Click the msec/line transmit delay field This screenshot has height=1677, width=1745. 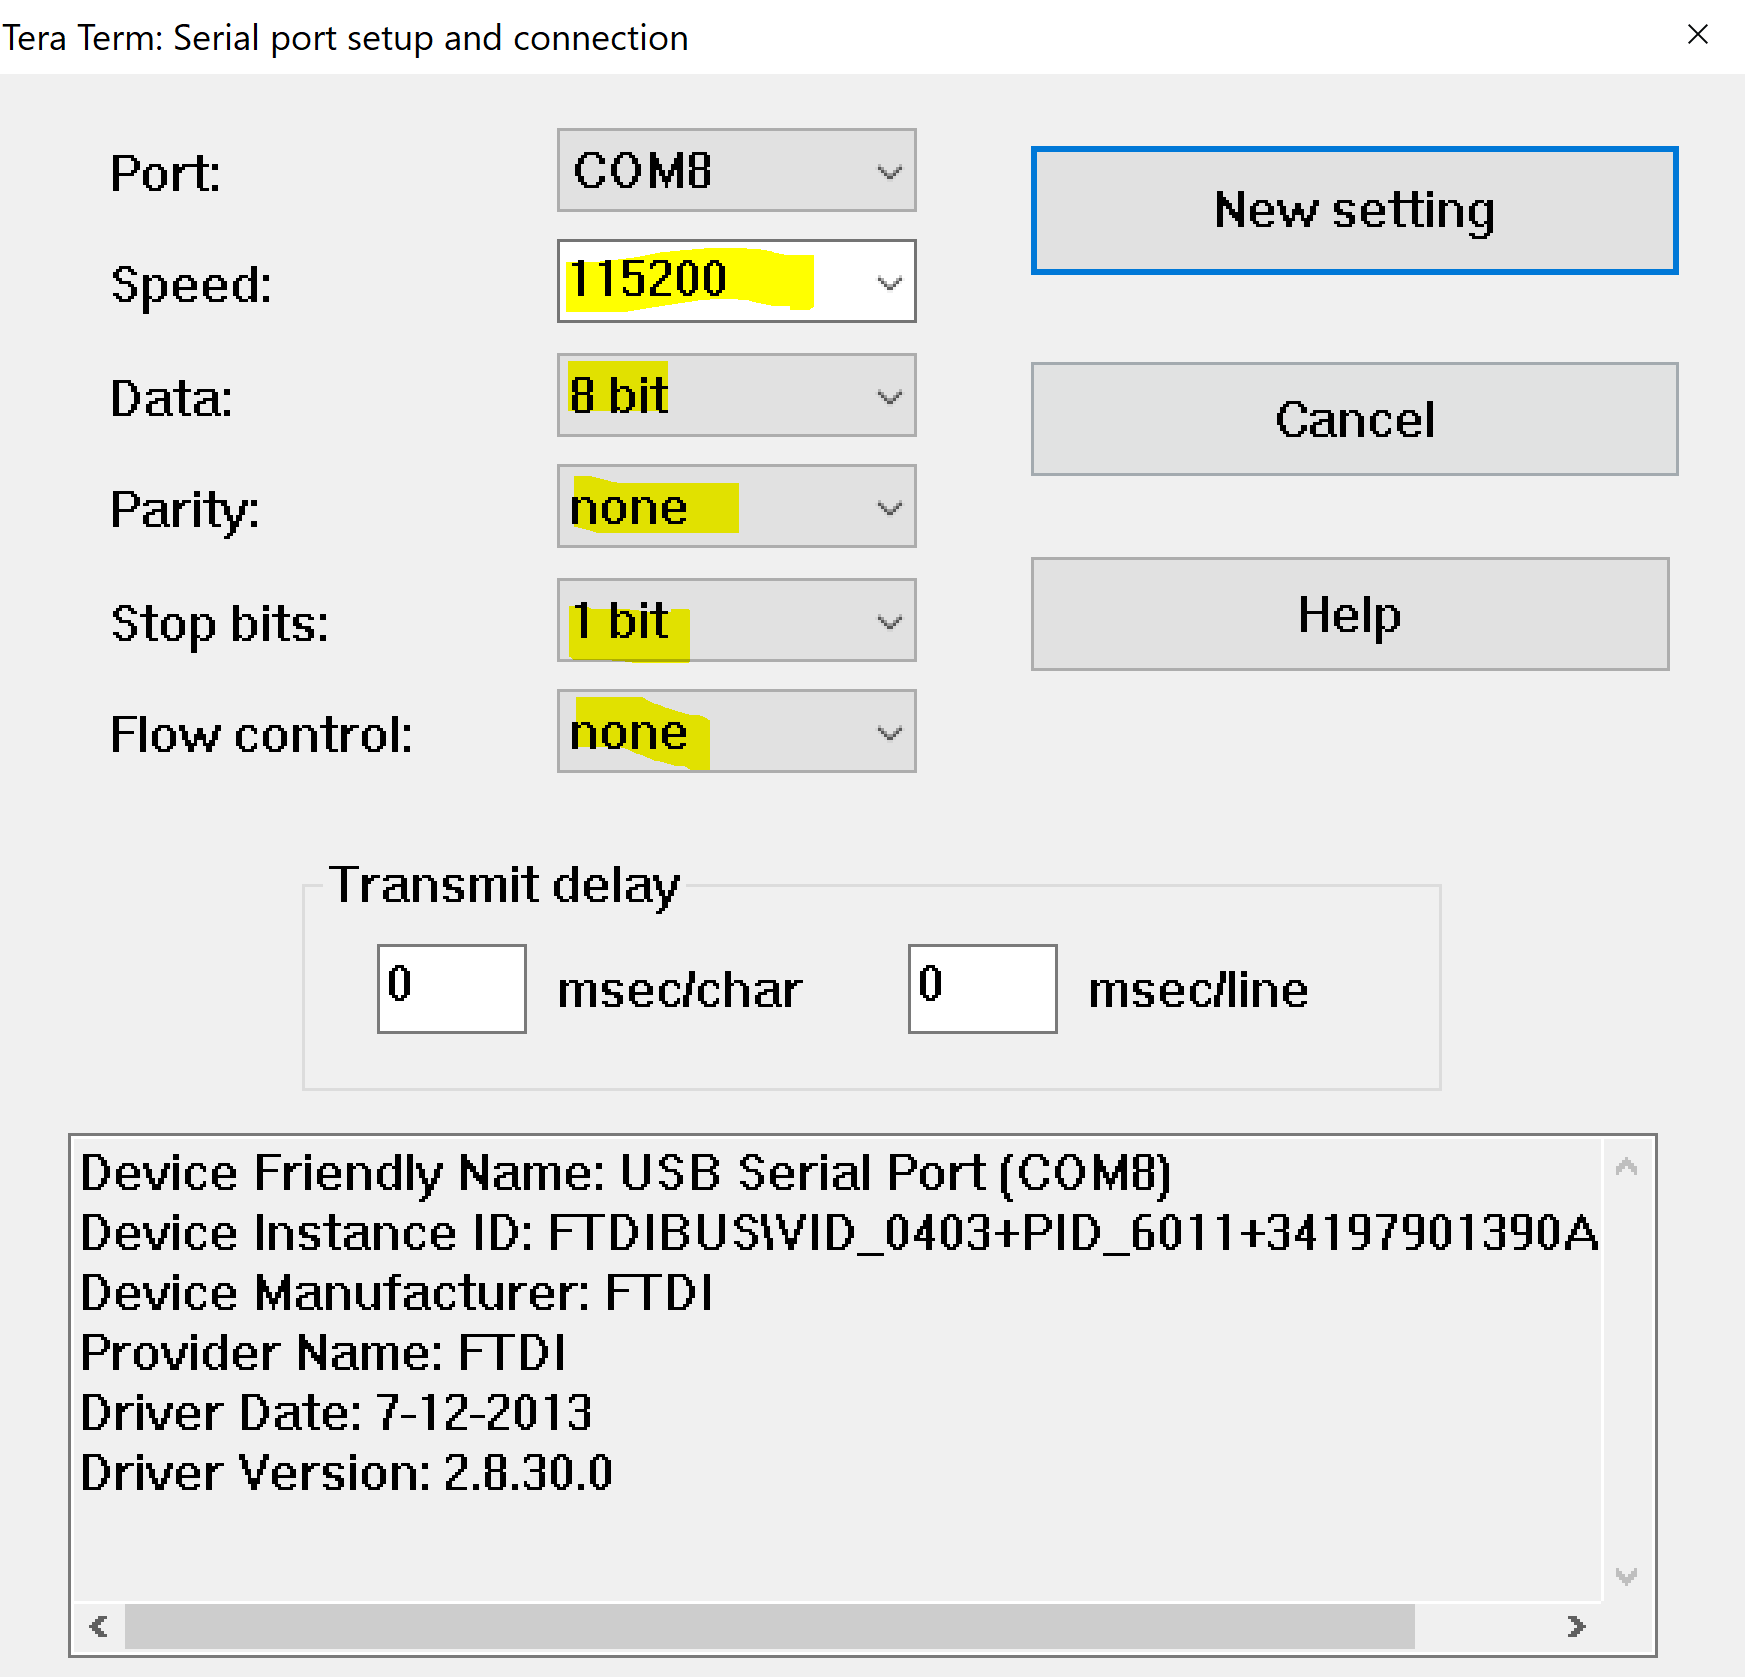point(982,988)
